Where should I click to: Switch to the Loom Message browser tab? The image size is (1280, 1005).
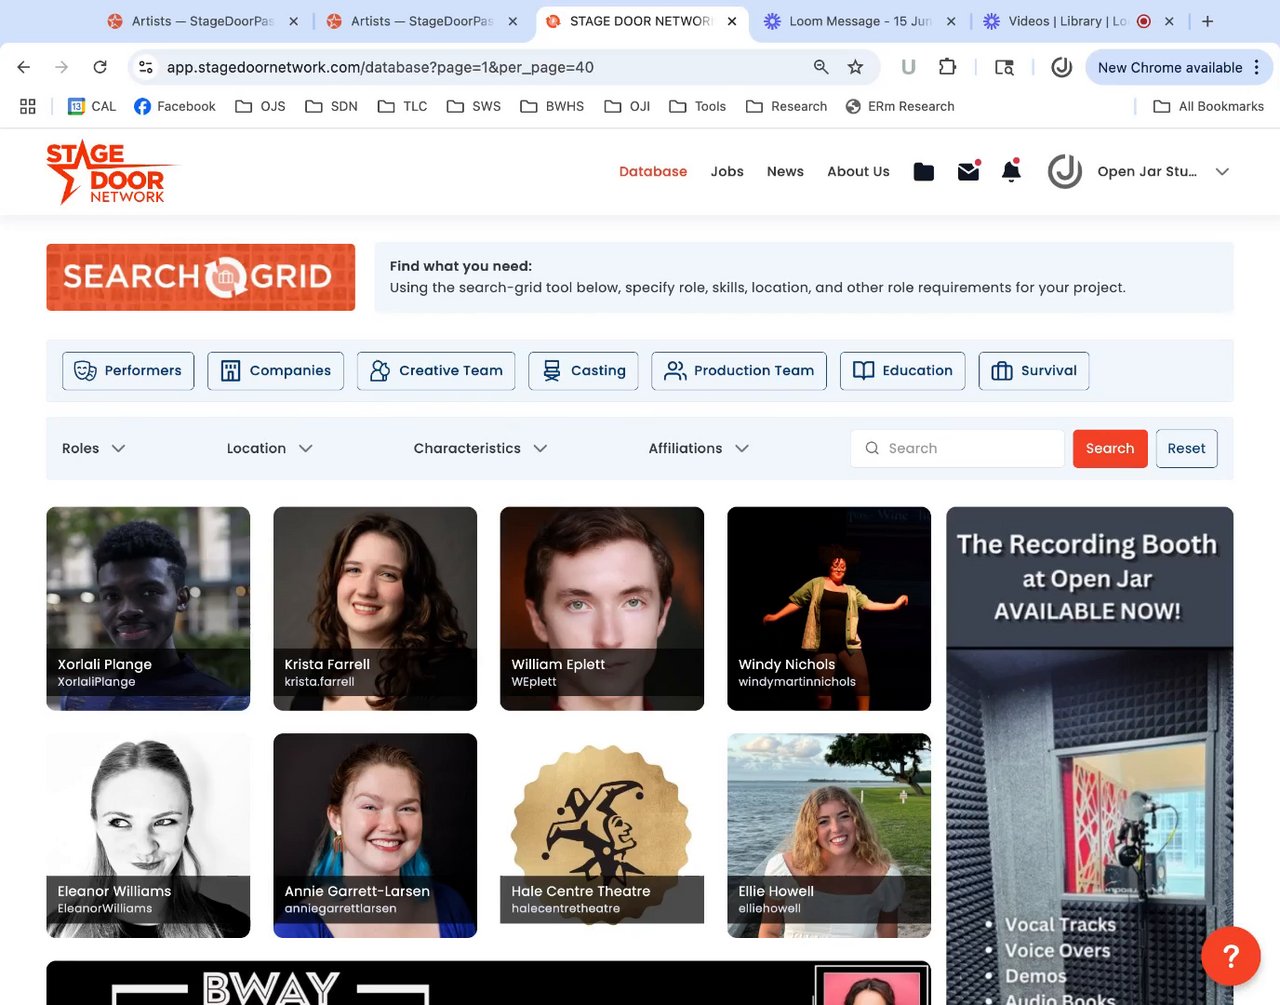pyautogui.click(x=860, y=21)
